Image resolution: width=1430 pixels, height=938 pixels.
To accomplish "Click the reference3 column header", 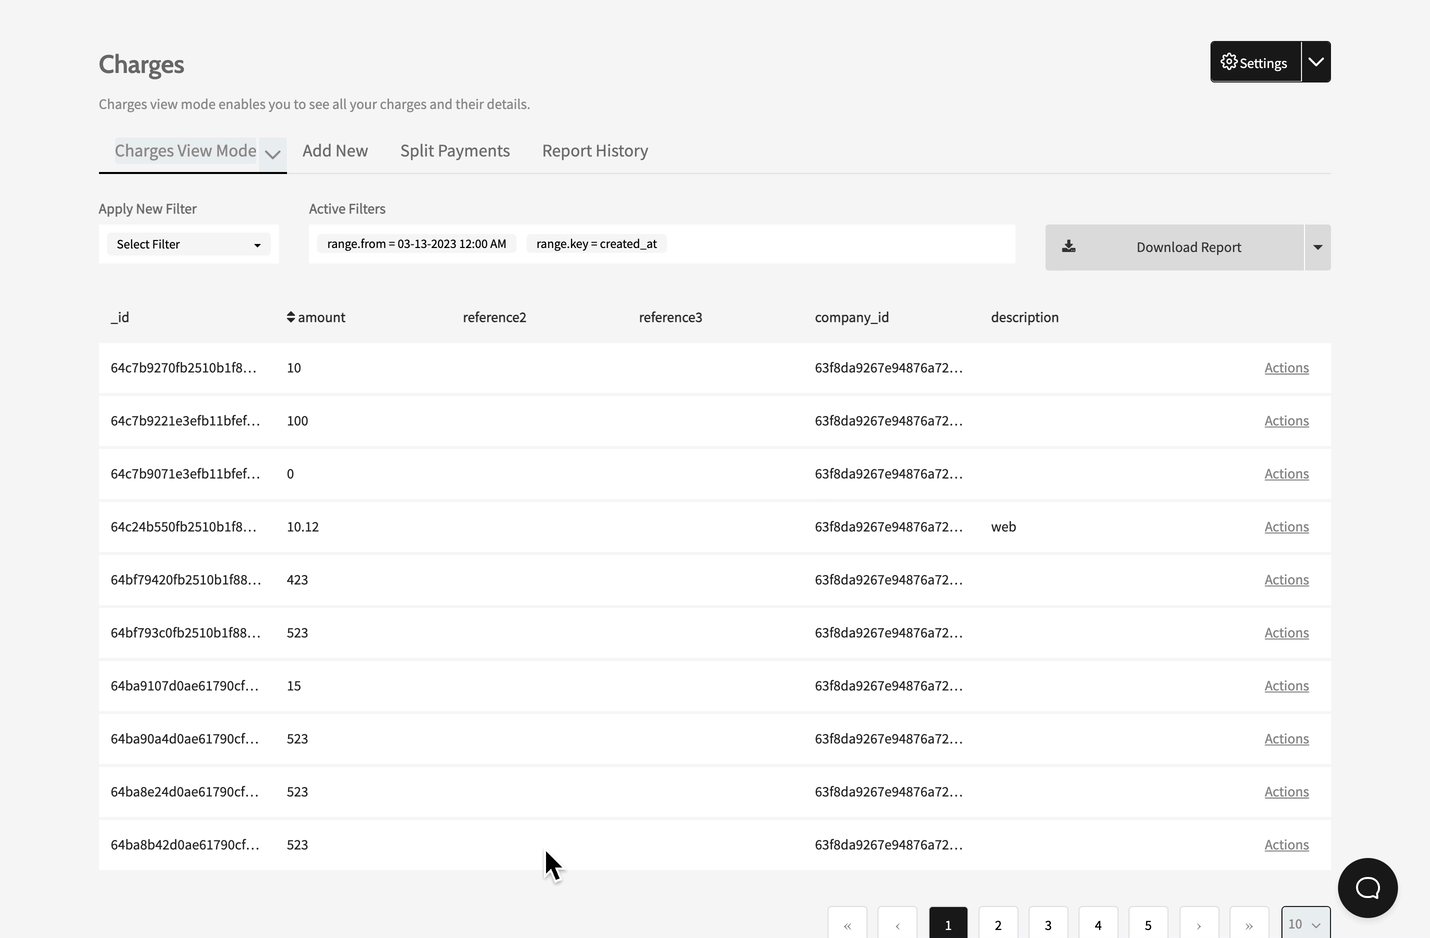I will coord(670,317).
